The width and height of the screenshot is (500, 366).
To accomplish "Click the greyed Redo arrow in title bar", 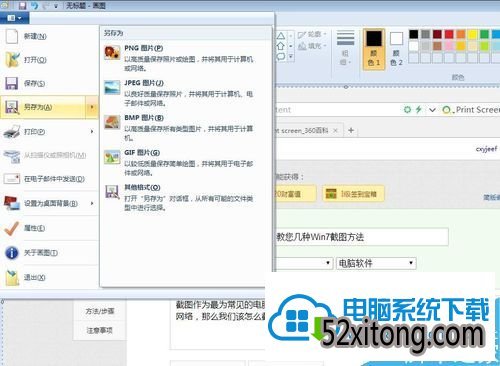I will 46,5.
